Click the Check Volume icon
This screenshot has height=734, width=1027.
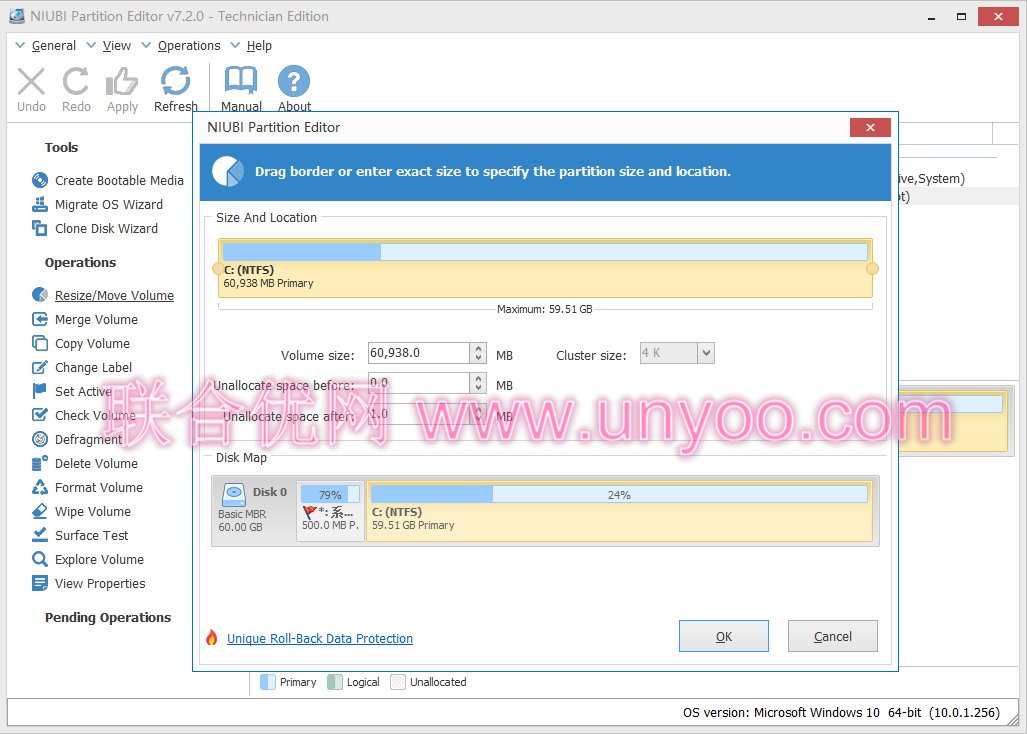[40, 415]
